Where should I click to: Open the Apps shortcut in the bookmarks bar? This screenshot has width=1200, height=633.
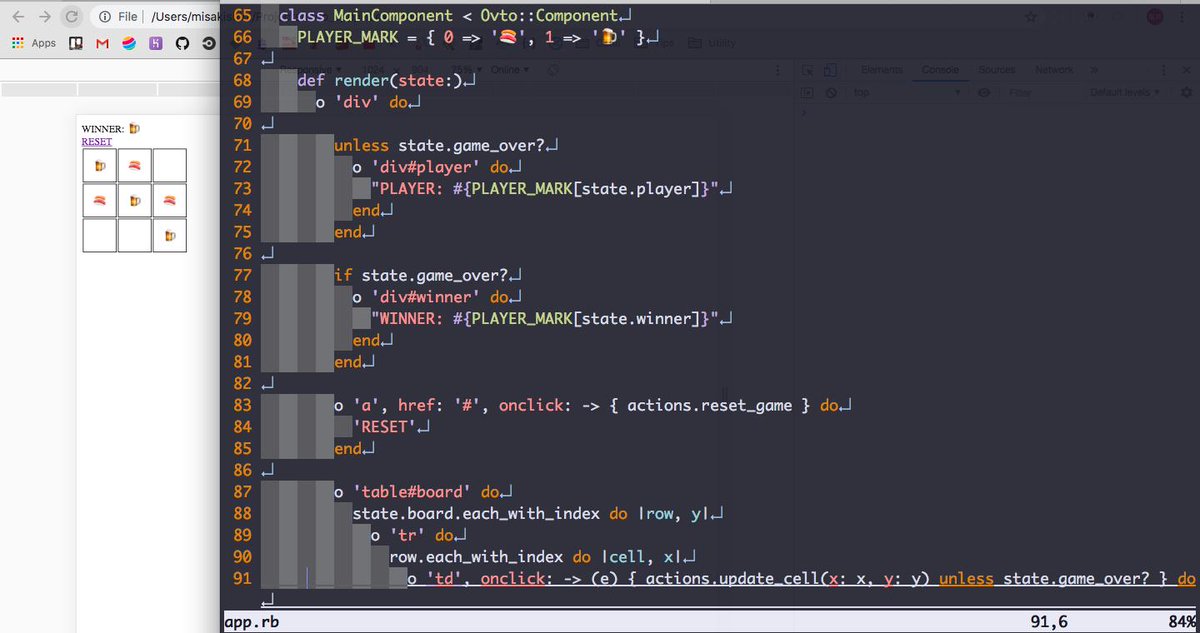point(34,44)
